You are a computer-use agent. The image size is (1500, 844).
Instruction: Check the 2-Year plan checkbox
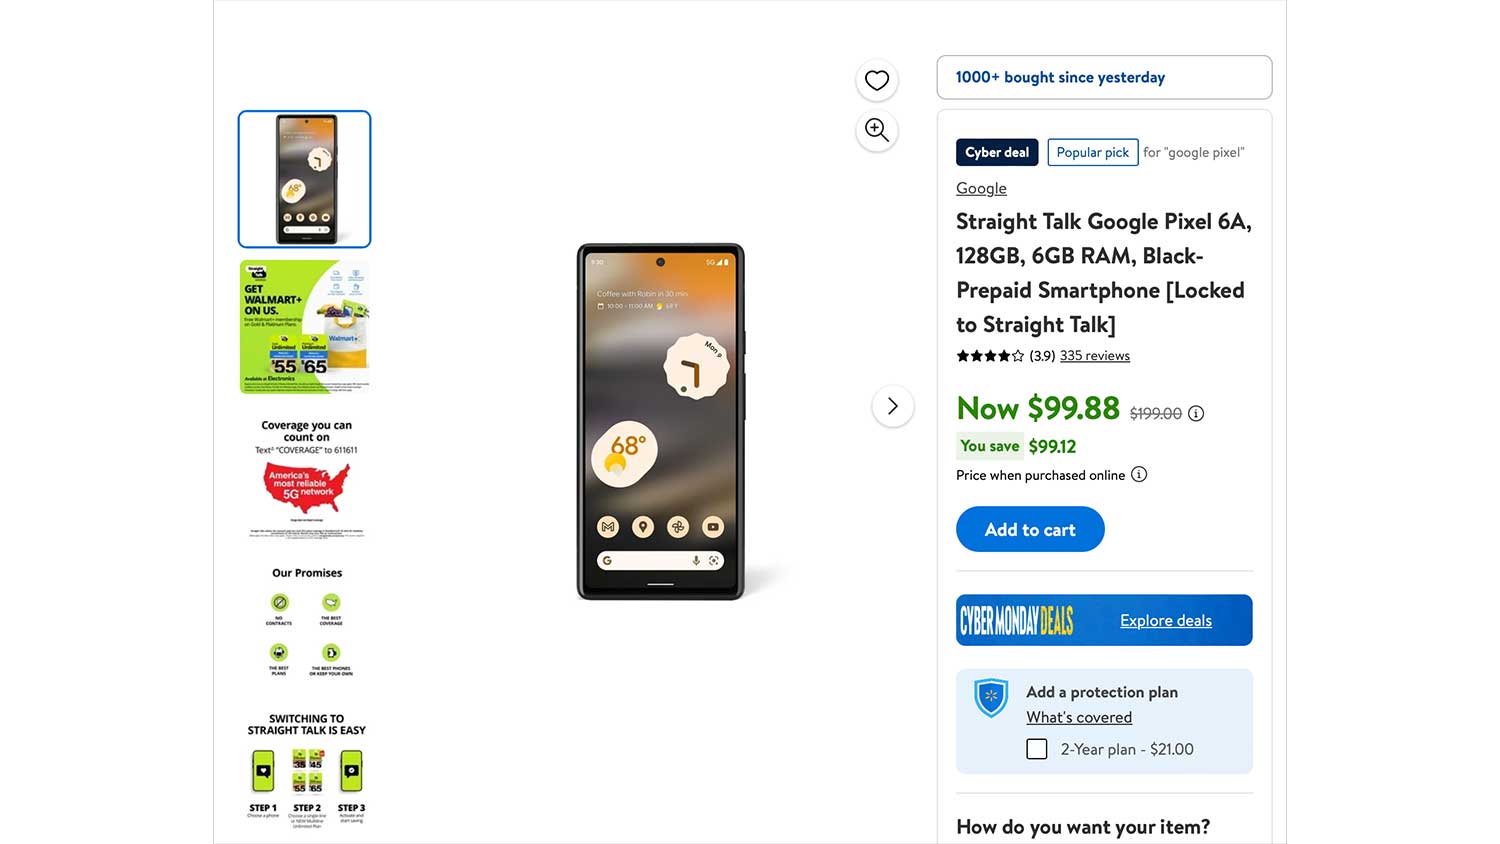pos(1037,749)
